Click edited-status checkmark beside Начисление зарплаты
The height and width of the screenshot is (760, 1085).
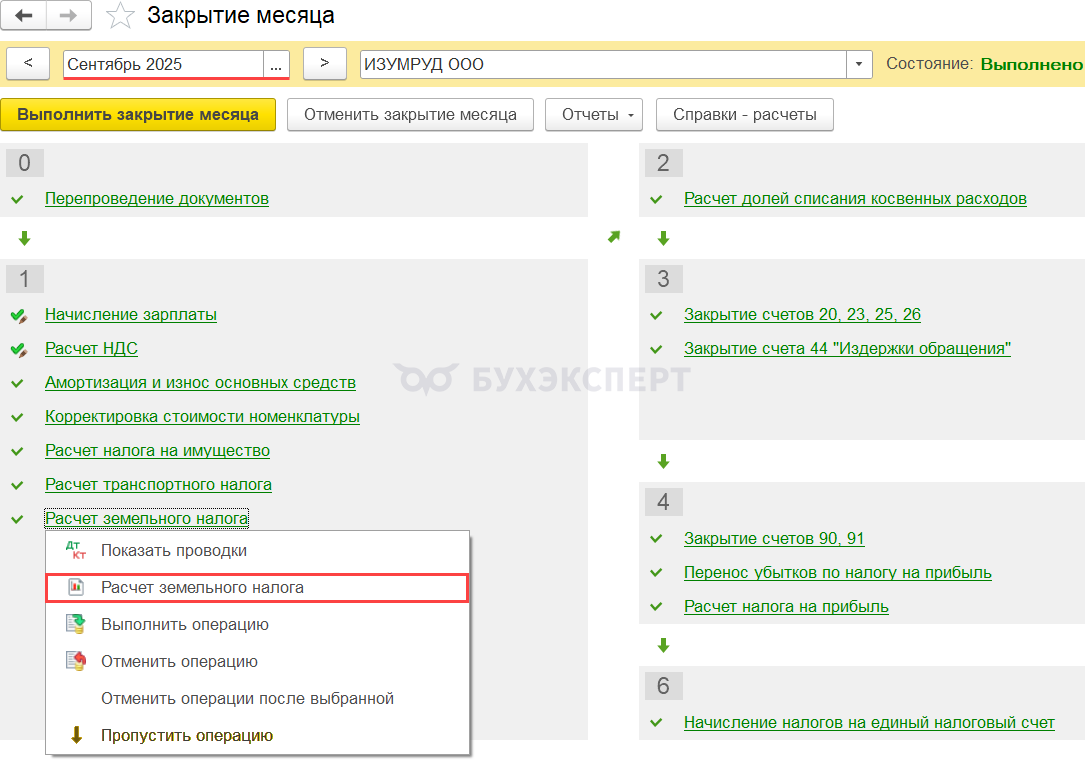(x=18, y=315)
